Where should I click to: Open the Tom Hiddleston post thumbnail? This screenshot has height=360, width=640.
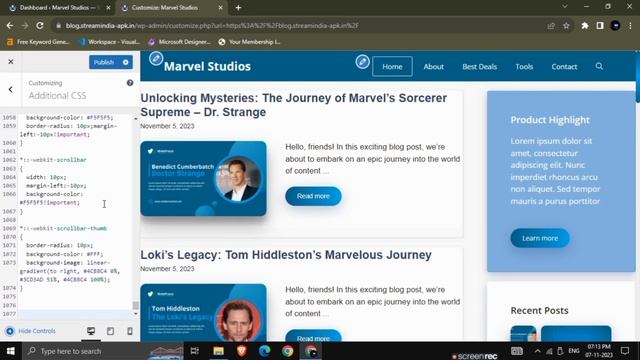click(203, 313)
